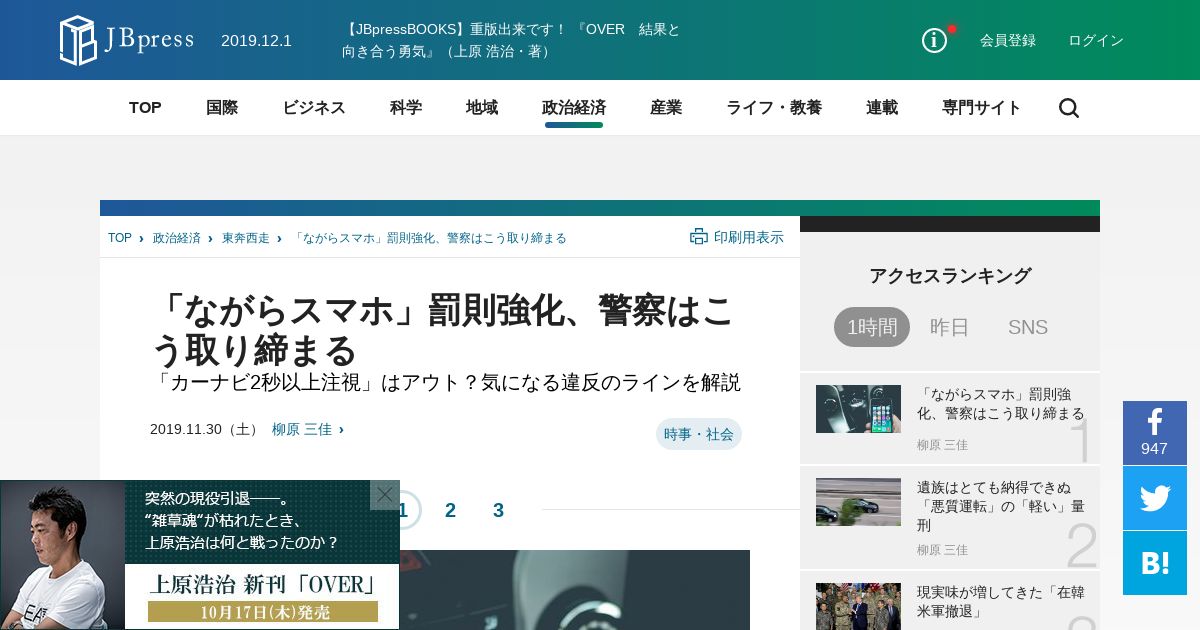Open the JBpressBOOKS OVER announcement link

[511, 40]
